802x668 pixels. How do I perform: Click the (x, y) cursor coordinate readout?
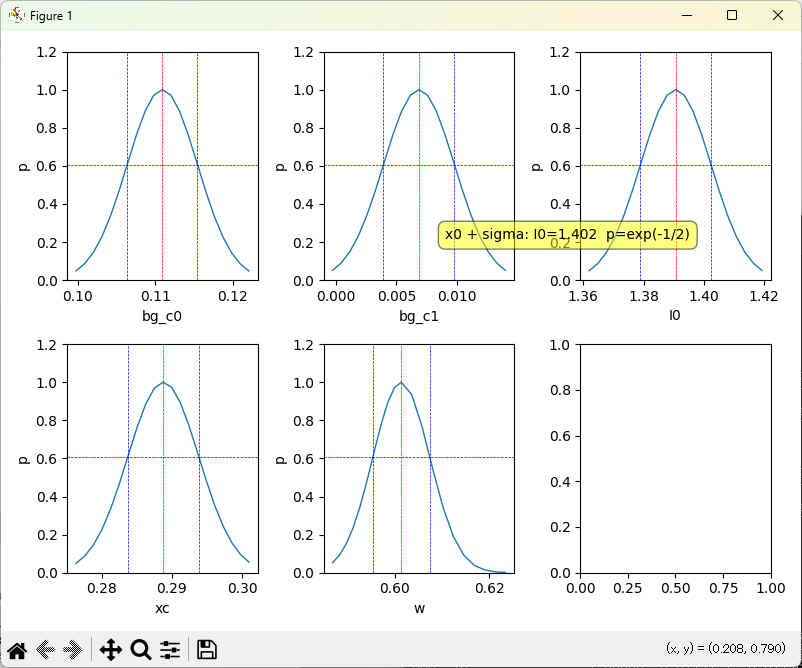pyautogui.click(x=726, y=649)
